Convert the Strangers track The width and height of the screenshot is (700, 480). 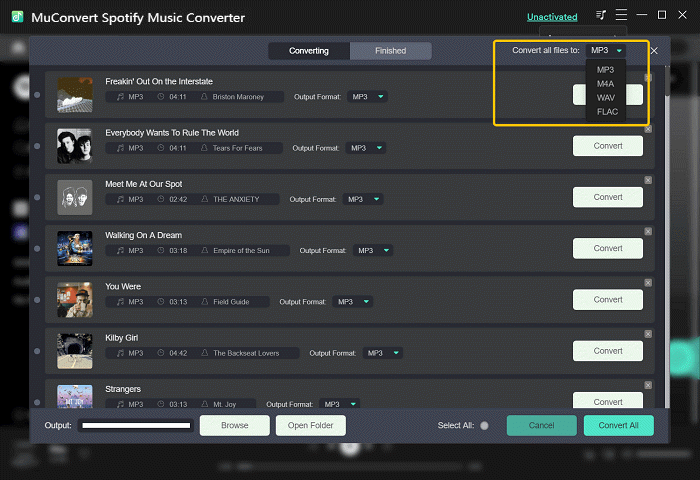[608, 400]
